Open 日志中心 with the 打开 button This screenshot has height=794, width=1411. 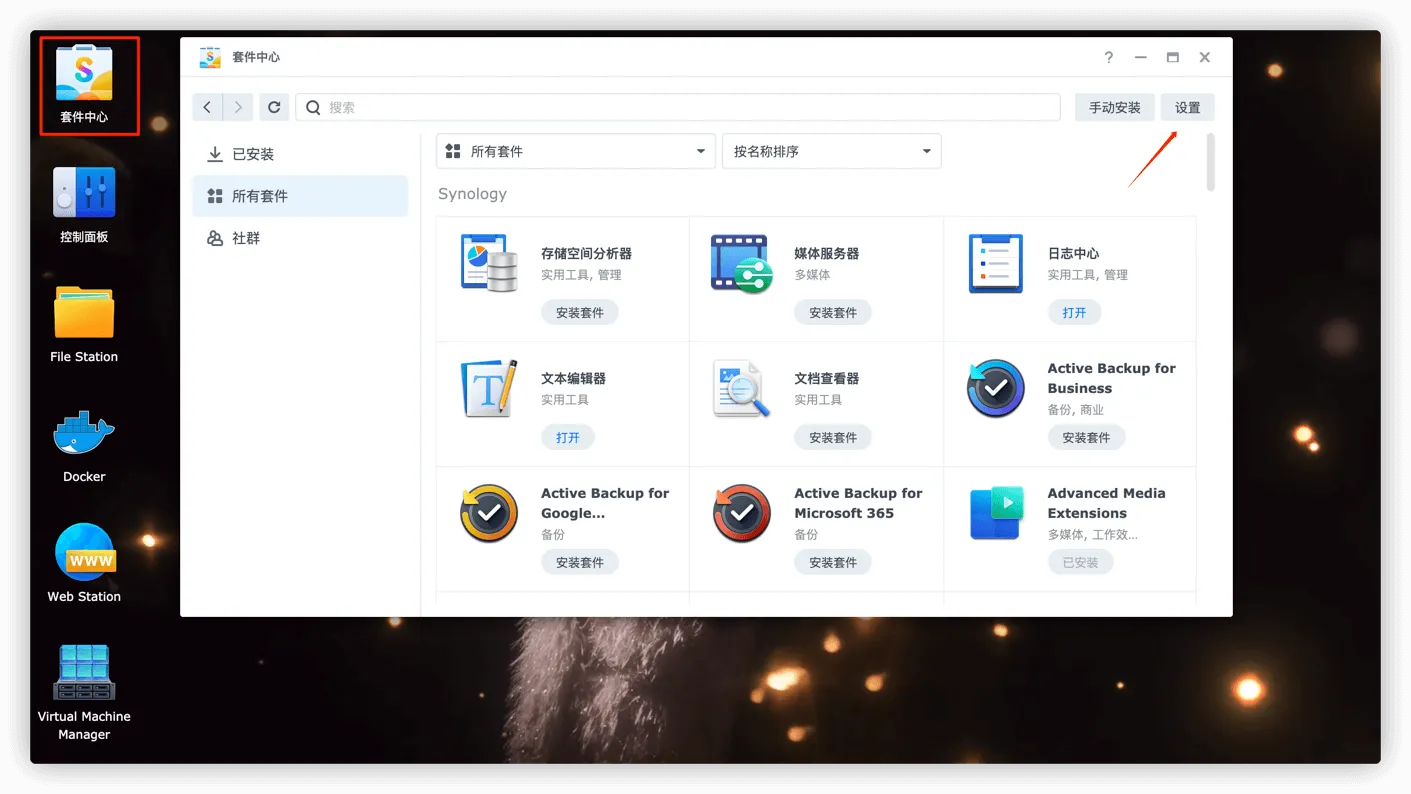tap(1074, 312)
